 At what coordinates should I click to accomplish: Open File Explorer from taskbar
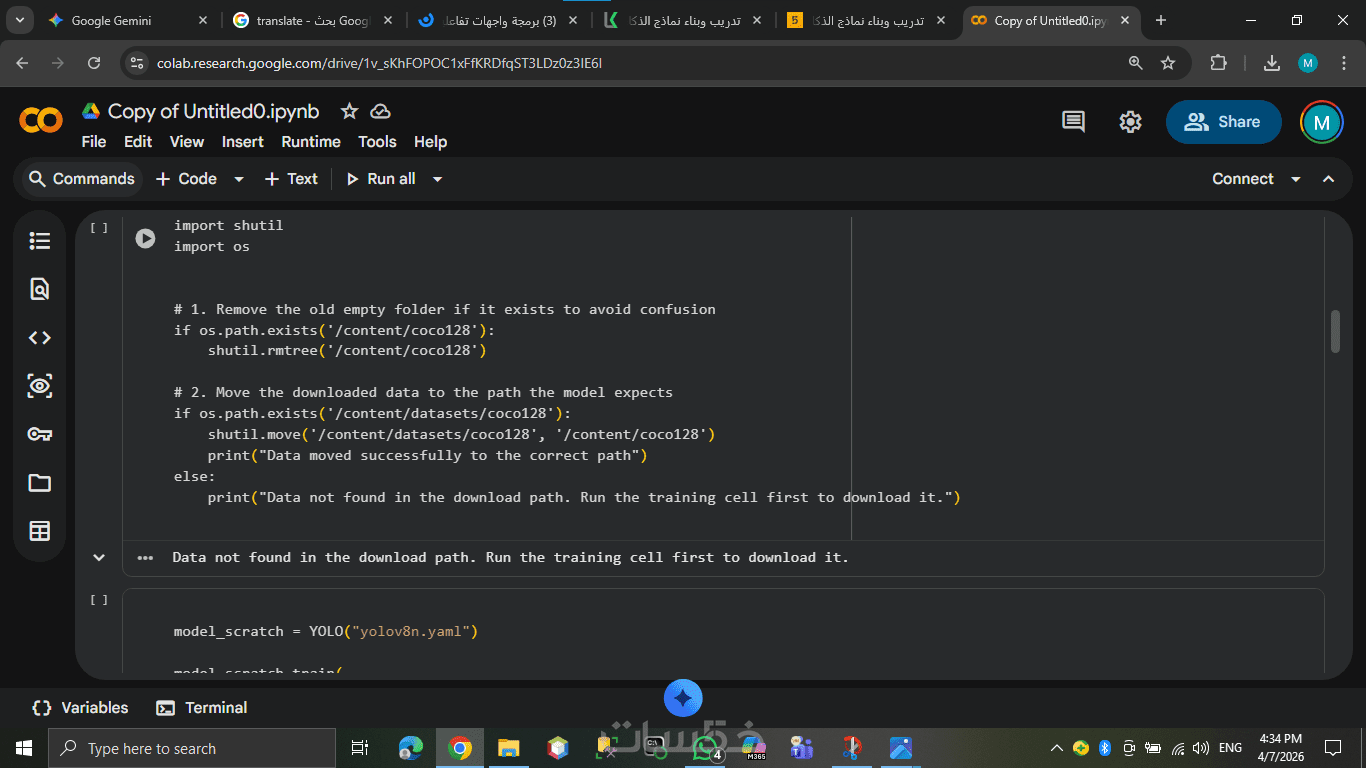point(509,748)
